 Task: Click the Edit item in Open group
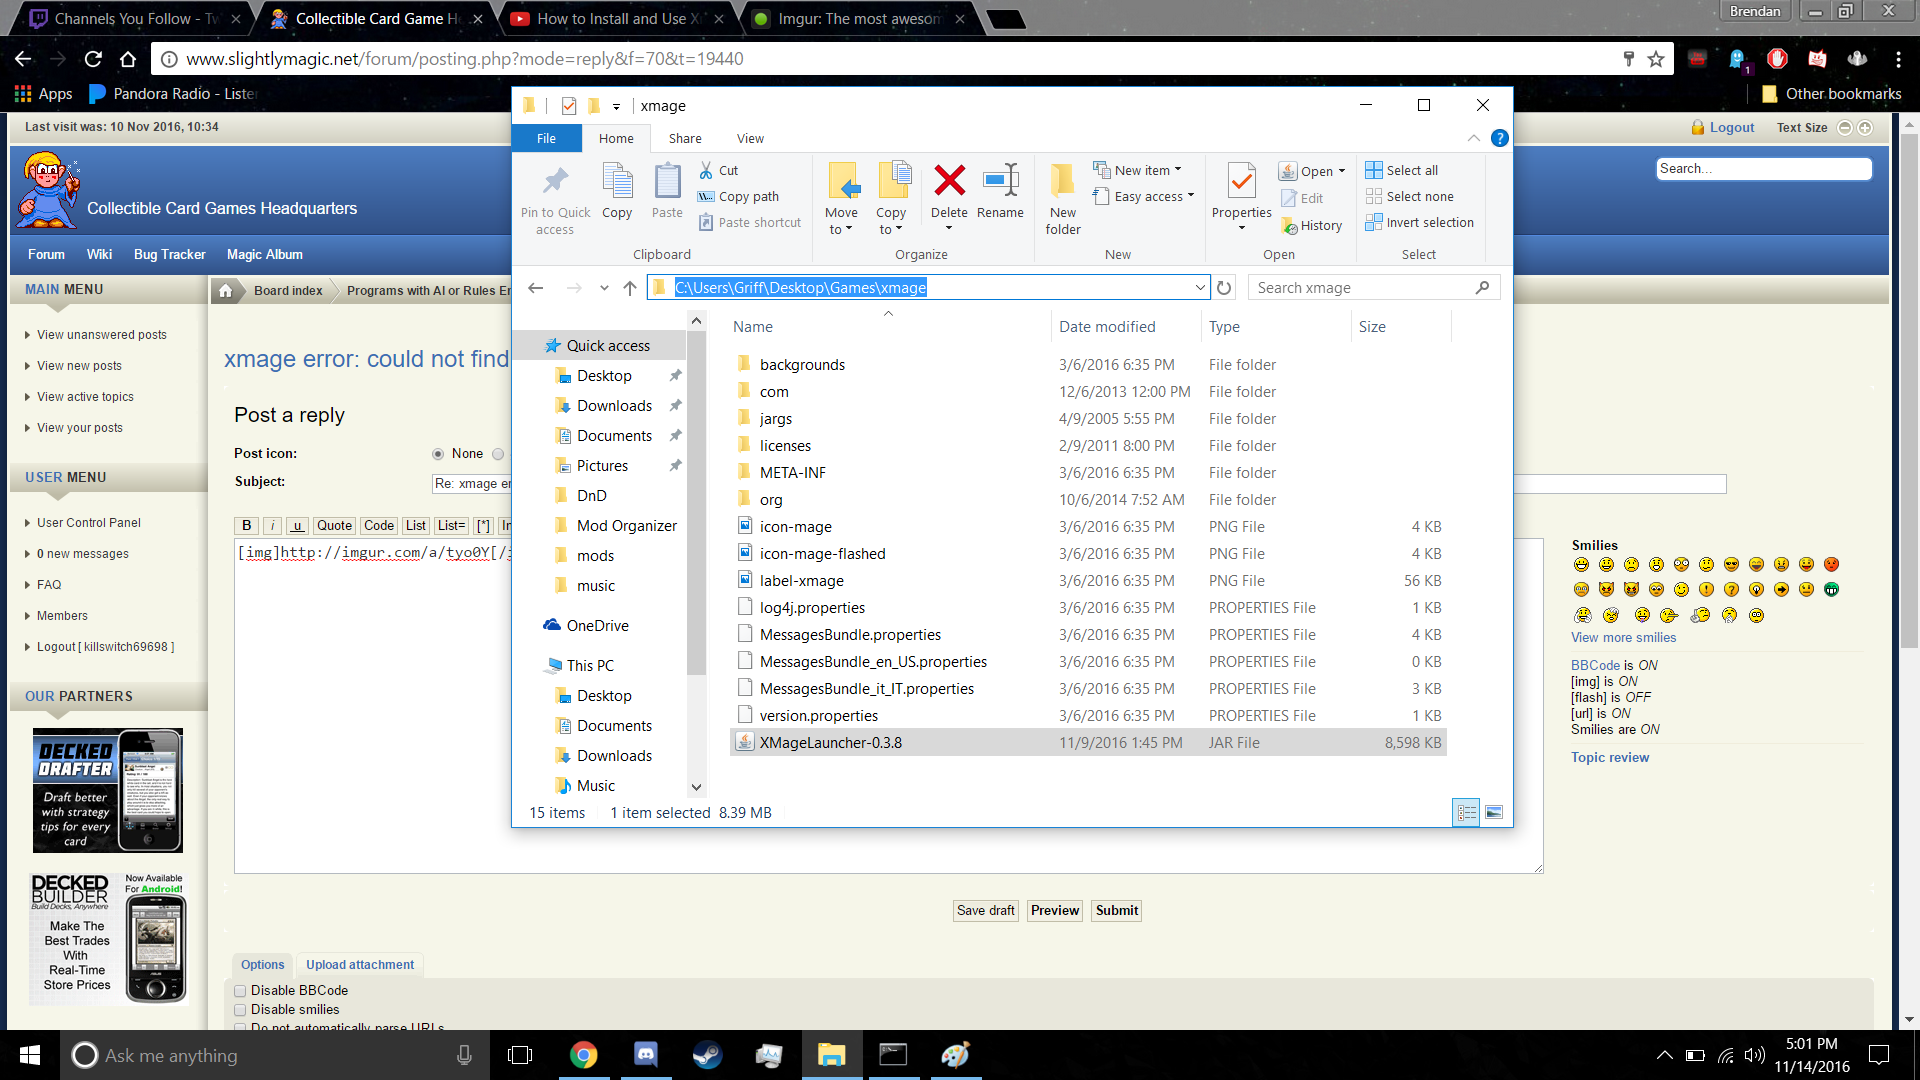(1302, 199)
